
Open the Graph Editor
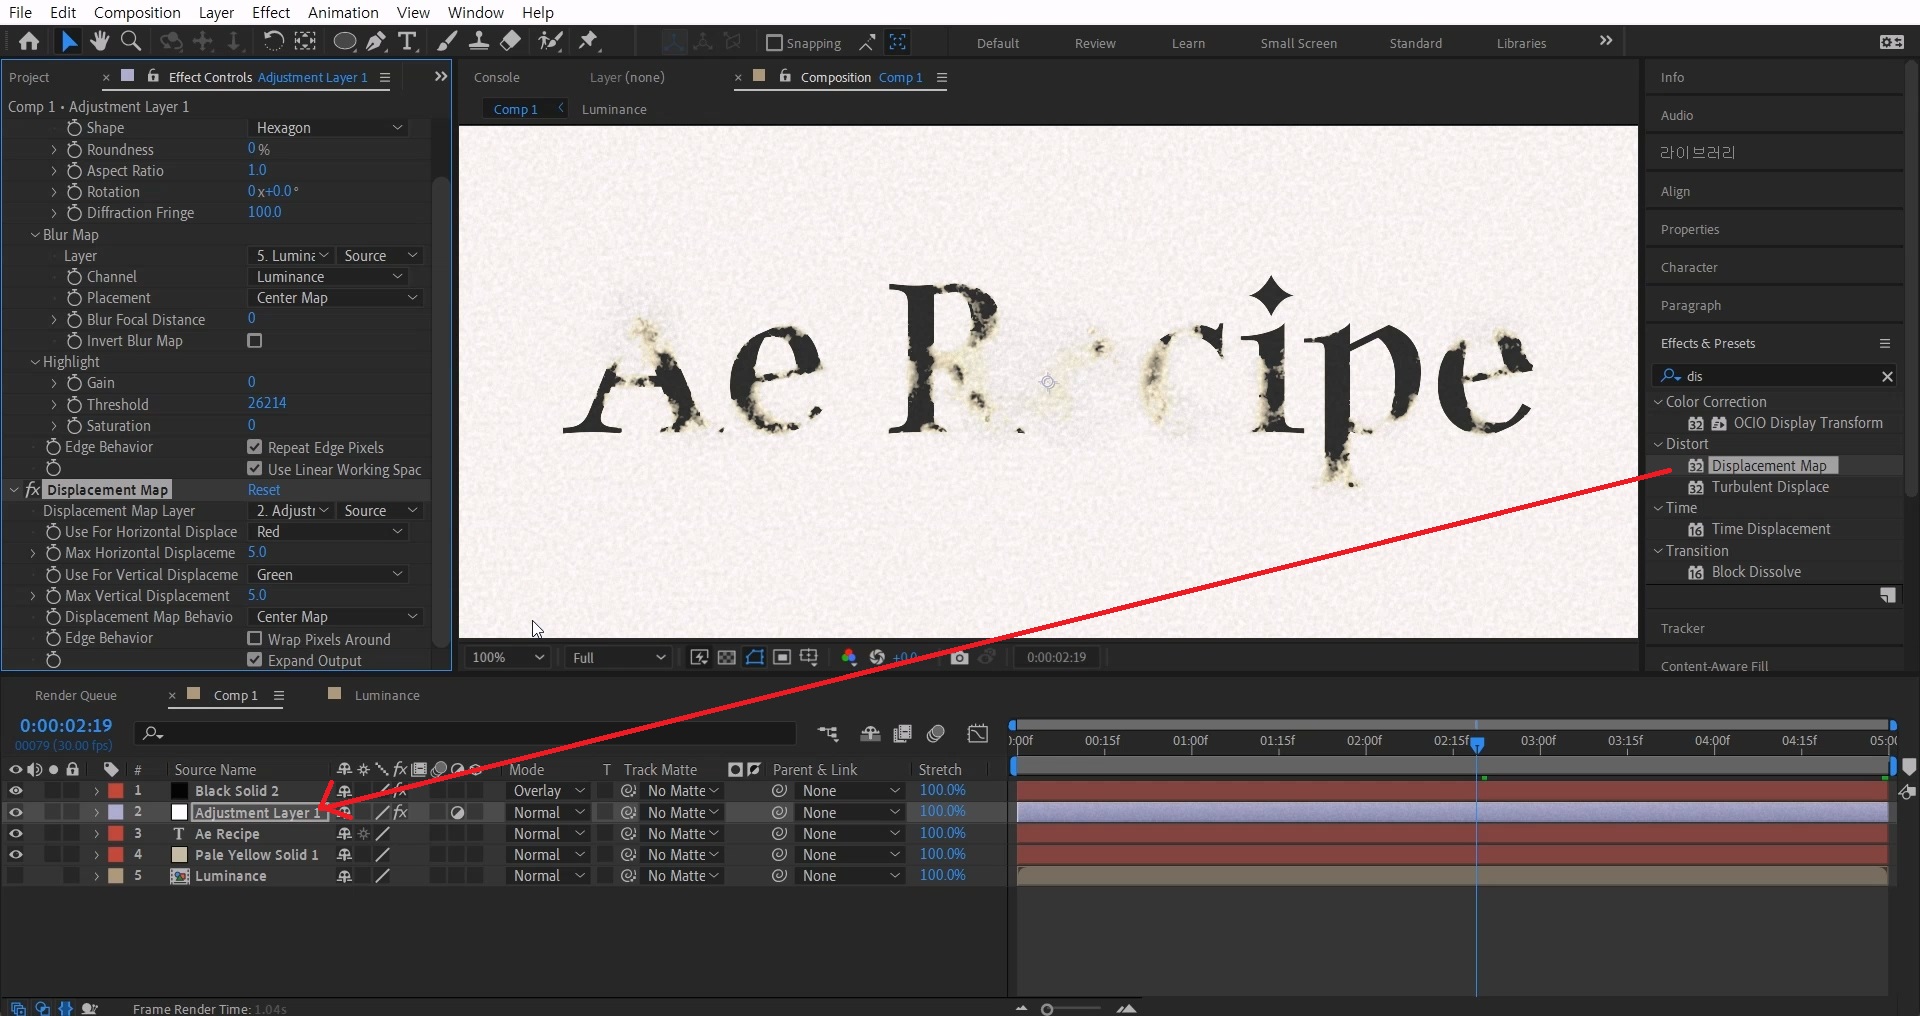tap(978, 734)
